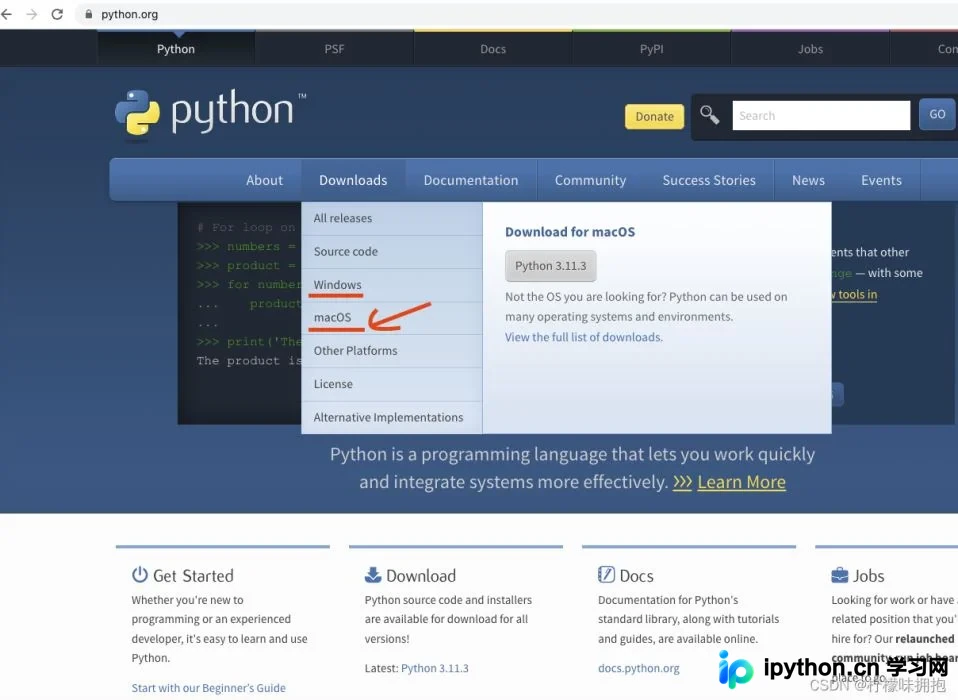Viewport: 958px width, 700px height.
Task: Switch to the PyPI top bar tab
Action: tap(652, 49)
